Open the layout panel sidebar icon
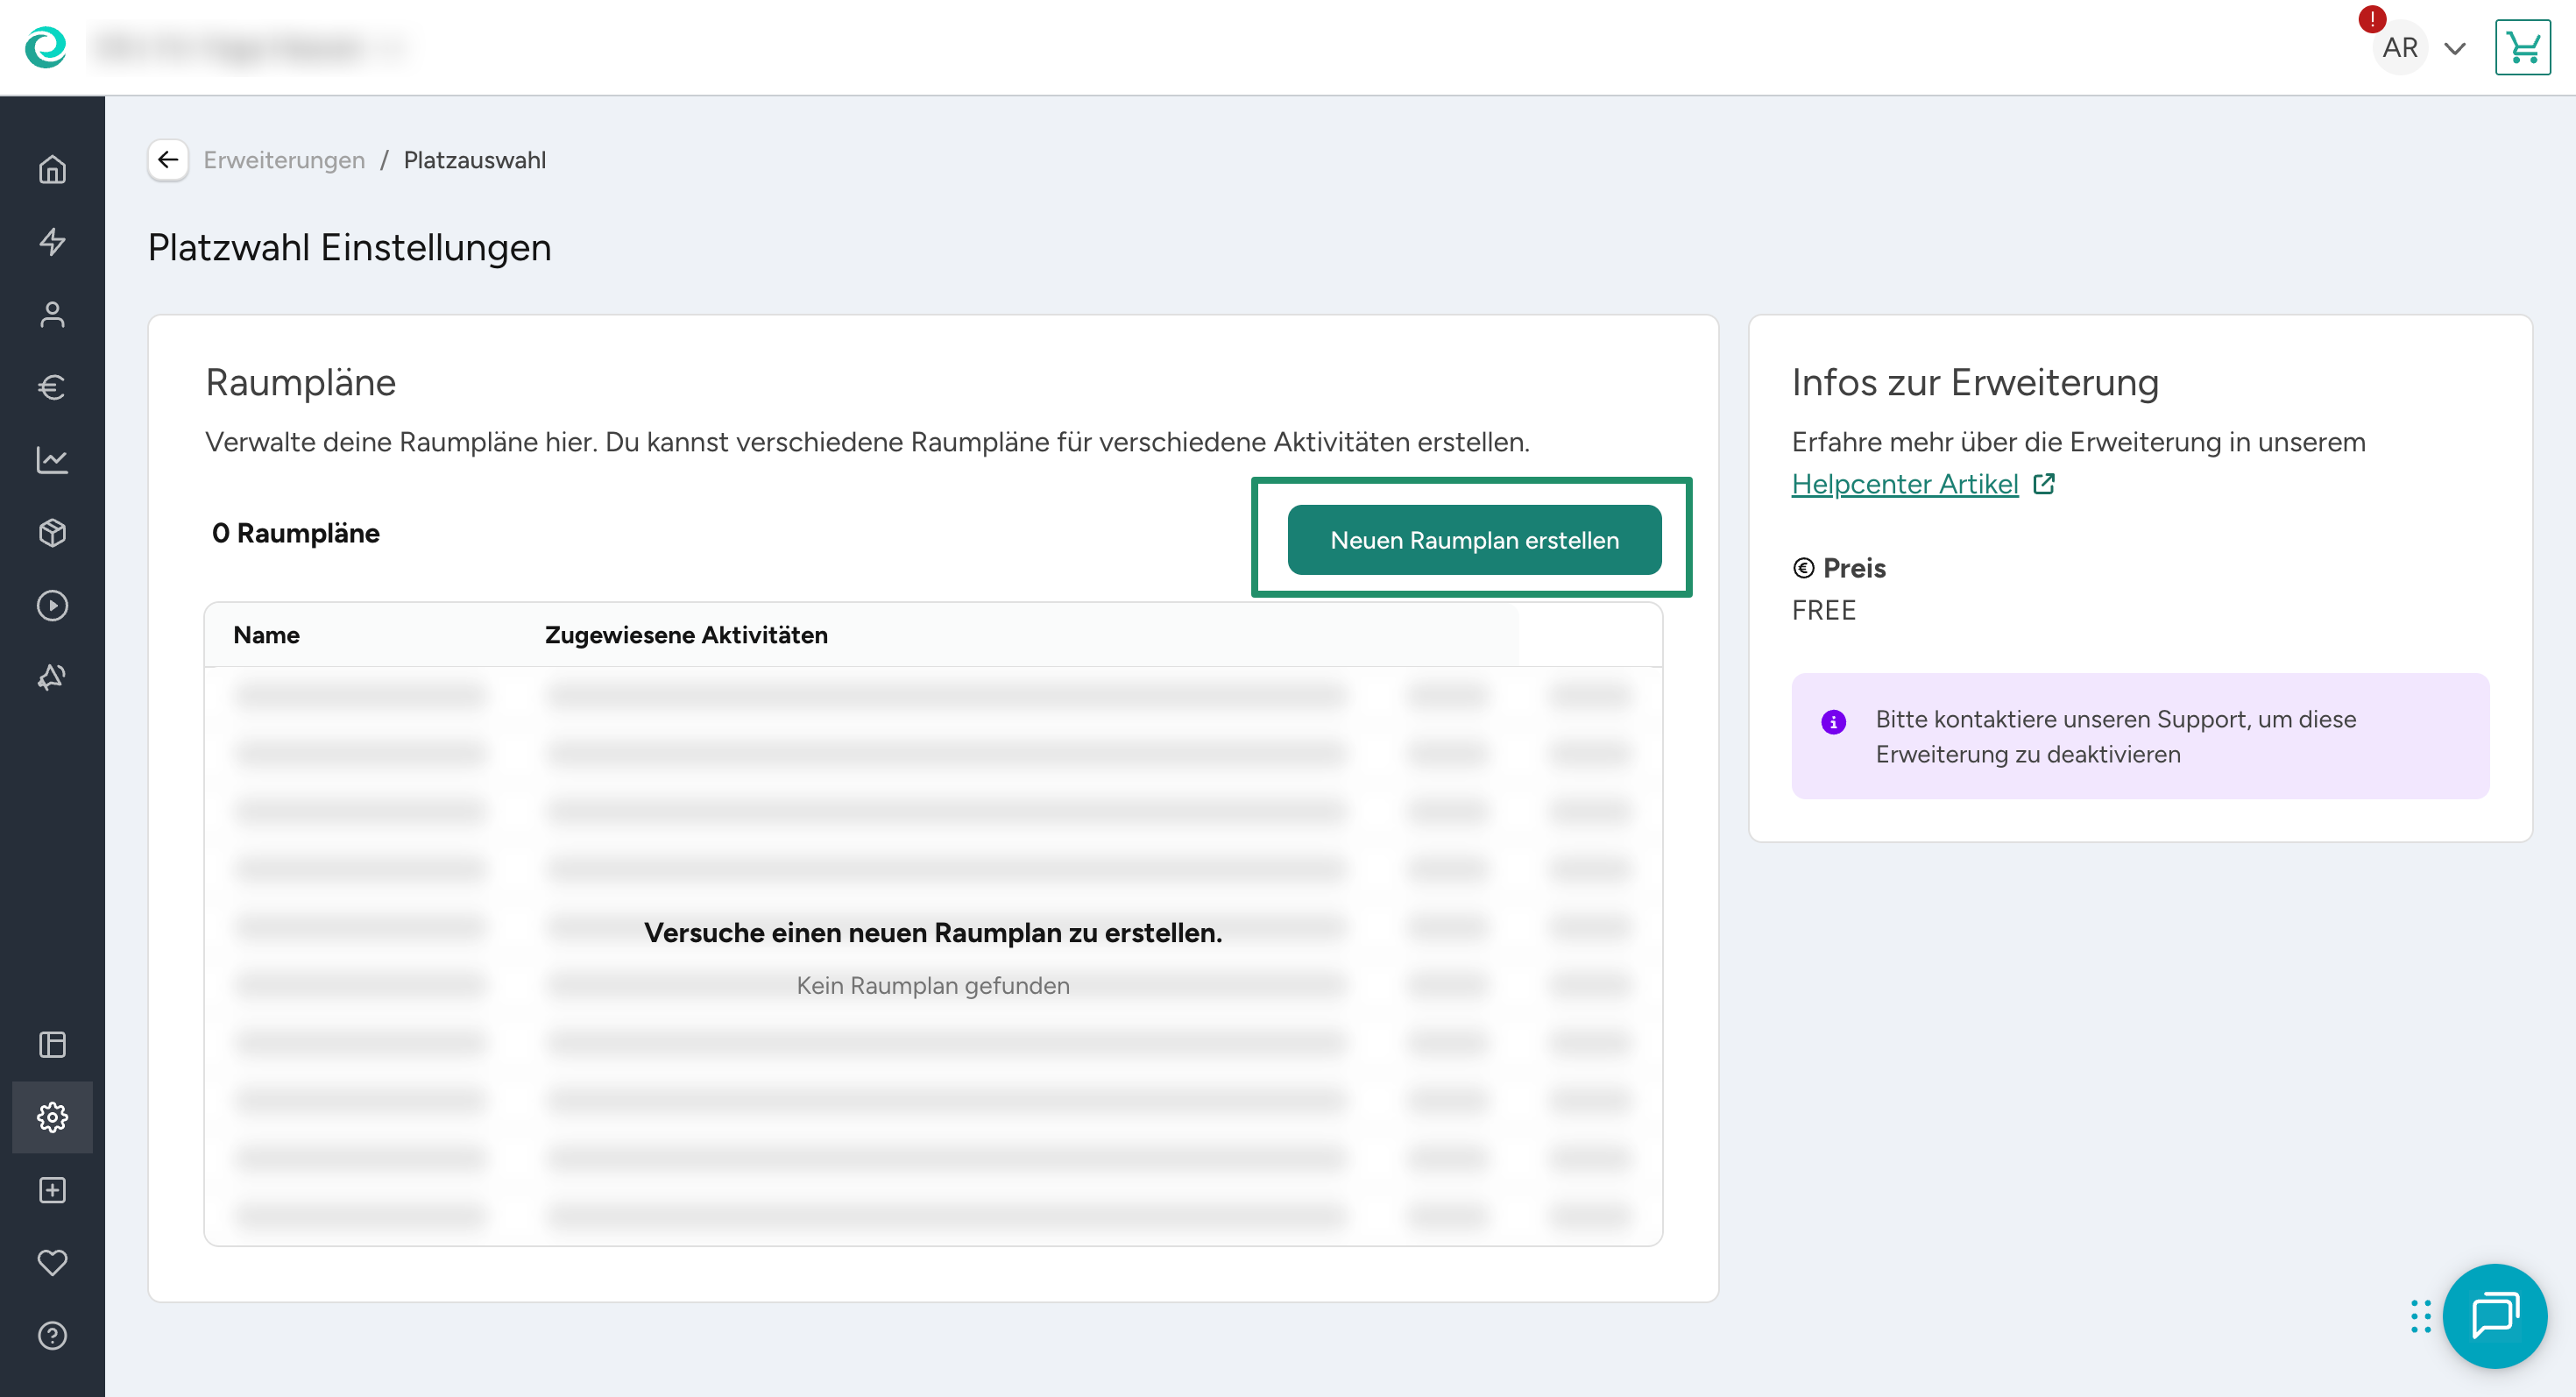The height and width of the screenshot is (1397, 2576). [x=52, y=1045]
